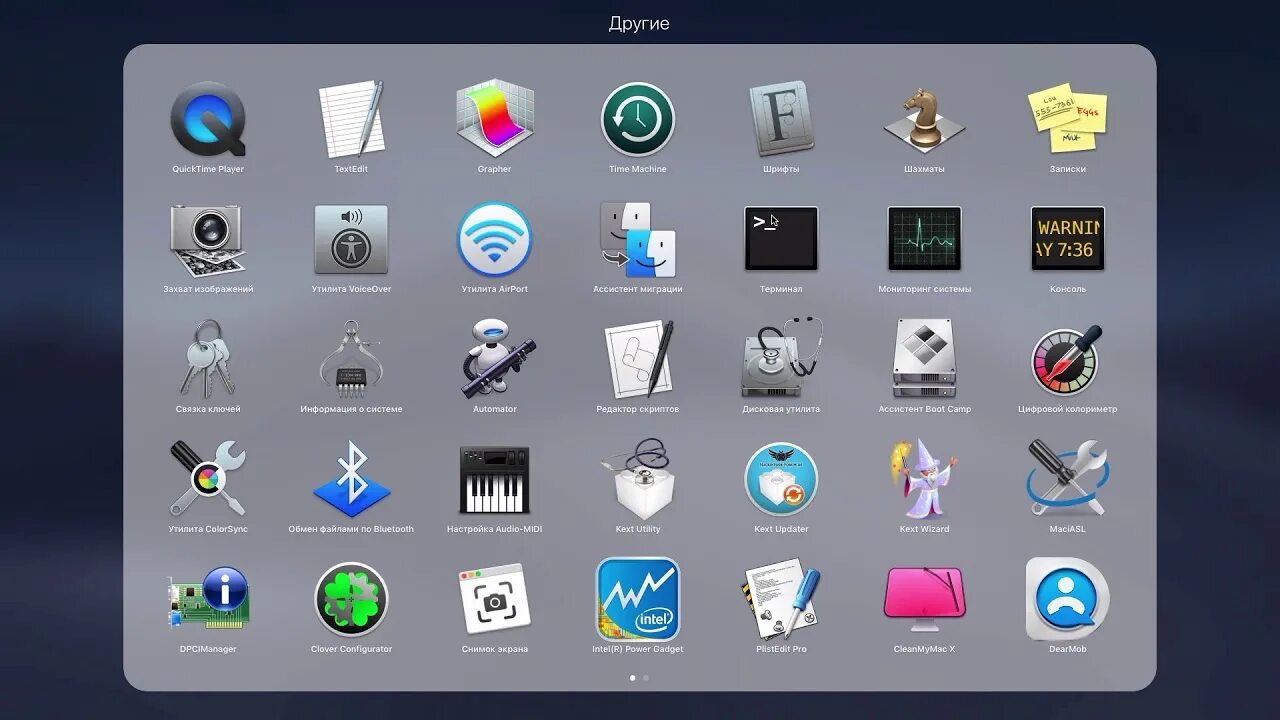Launch the Шахматы chess app
Image resolution: width=1280 pixels, height=720 pixels.
(x=924, y=119)
